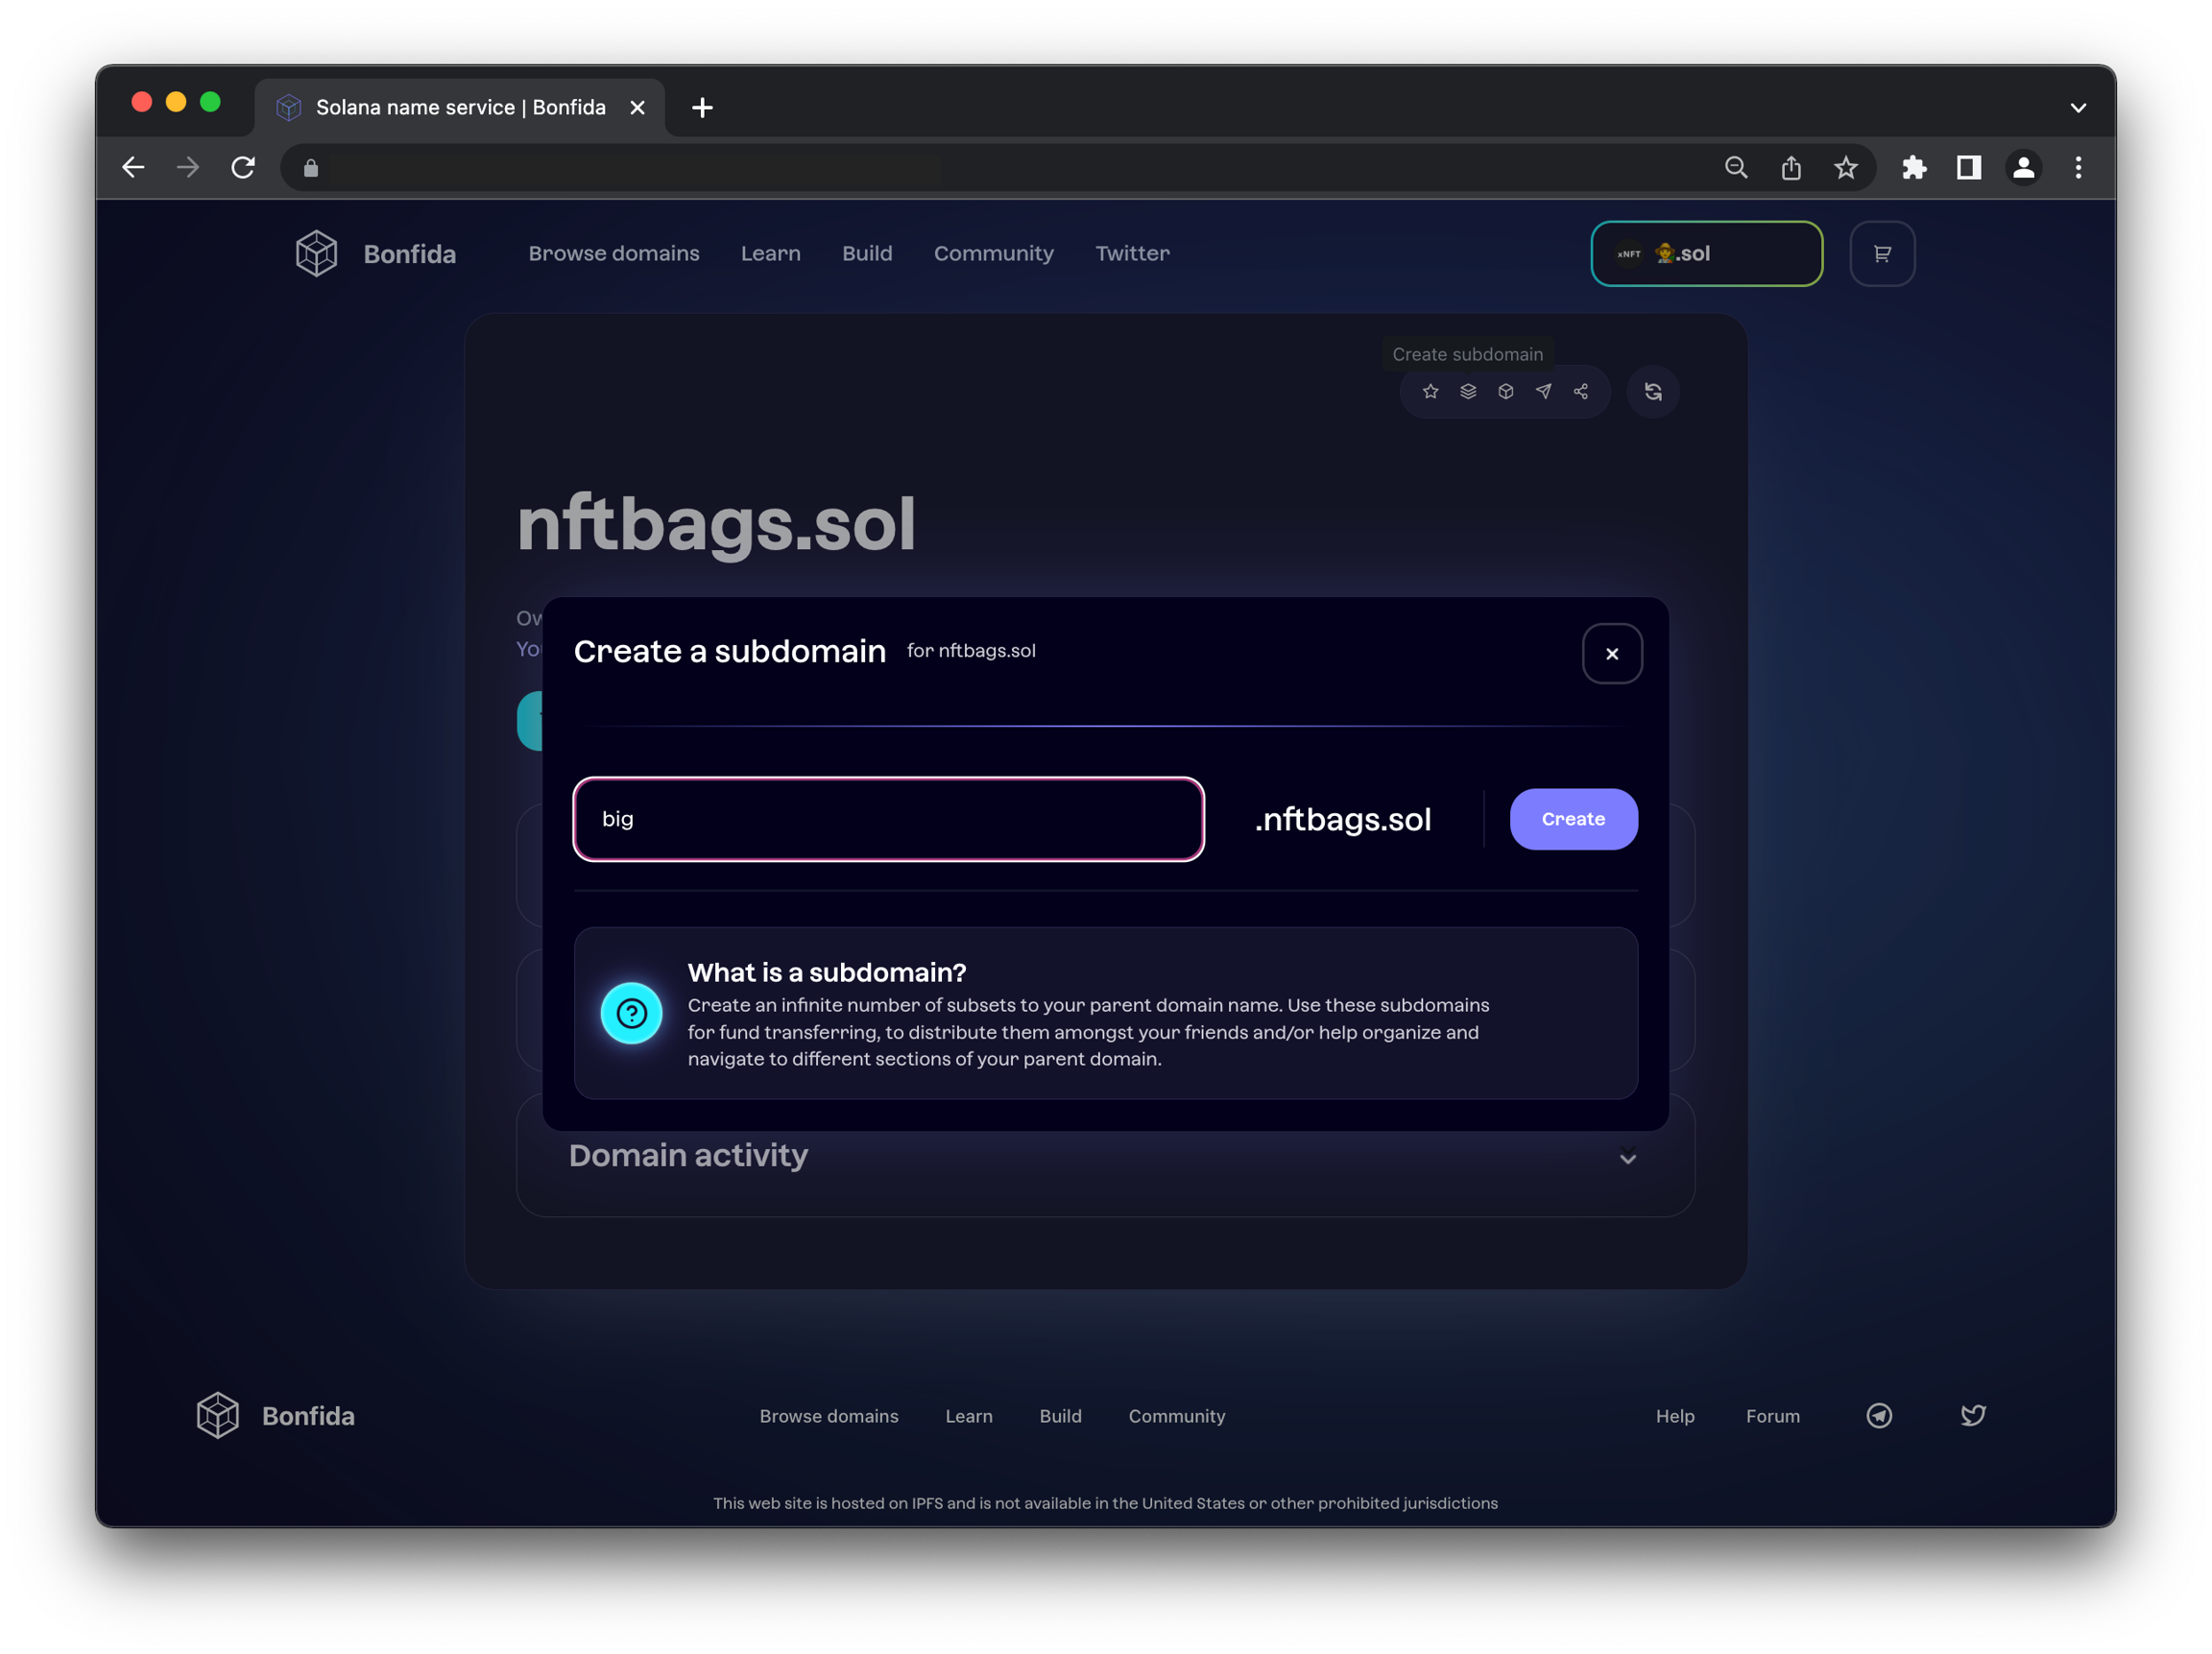This screenshot has width=2212, height=1654.
Task: Open the shopping cart icon
Action: tap(1882, 254)
